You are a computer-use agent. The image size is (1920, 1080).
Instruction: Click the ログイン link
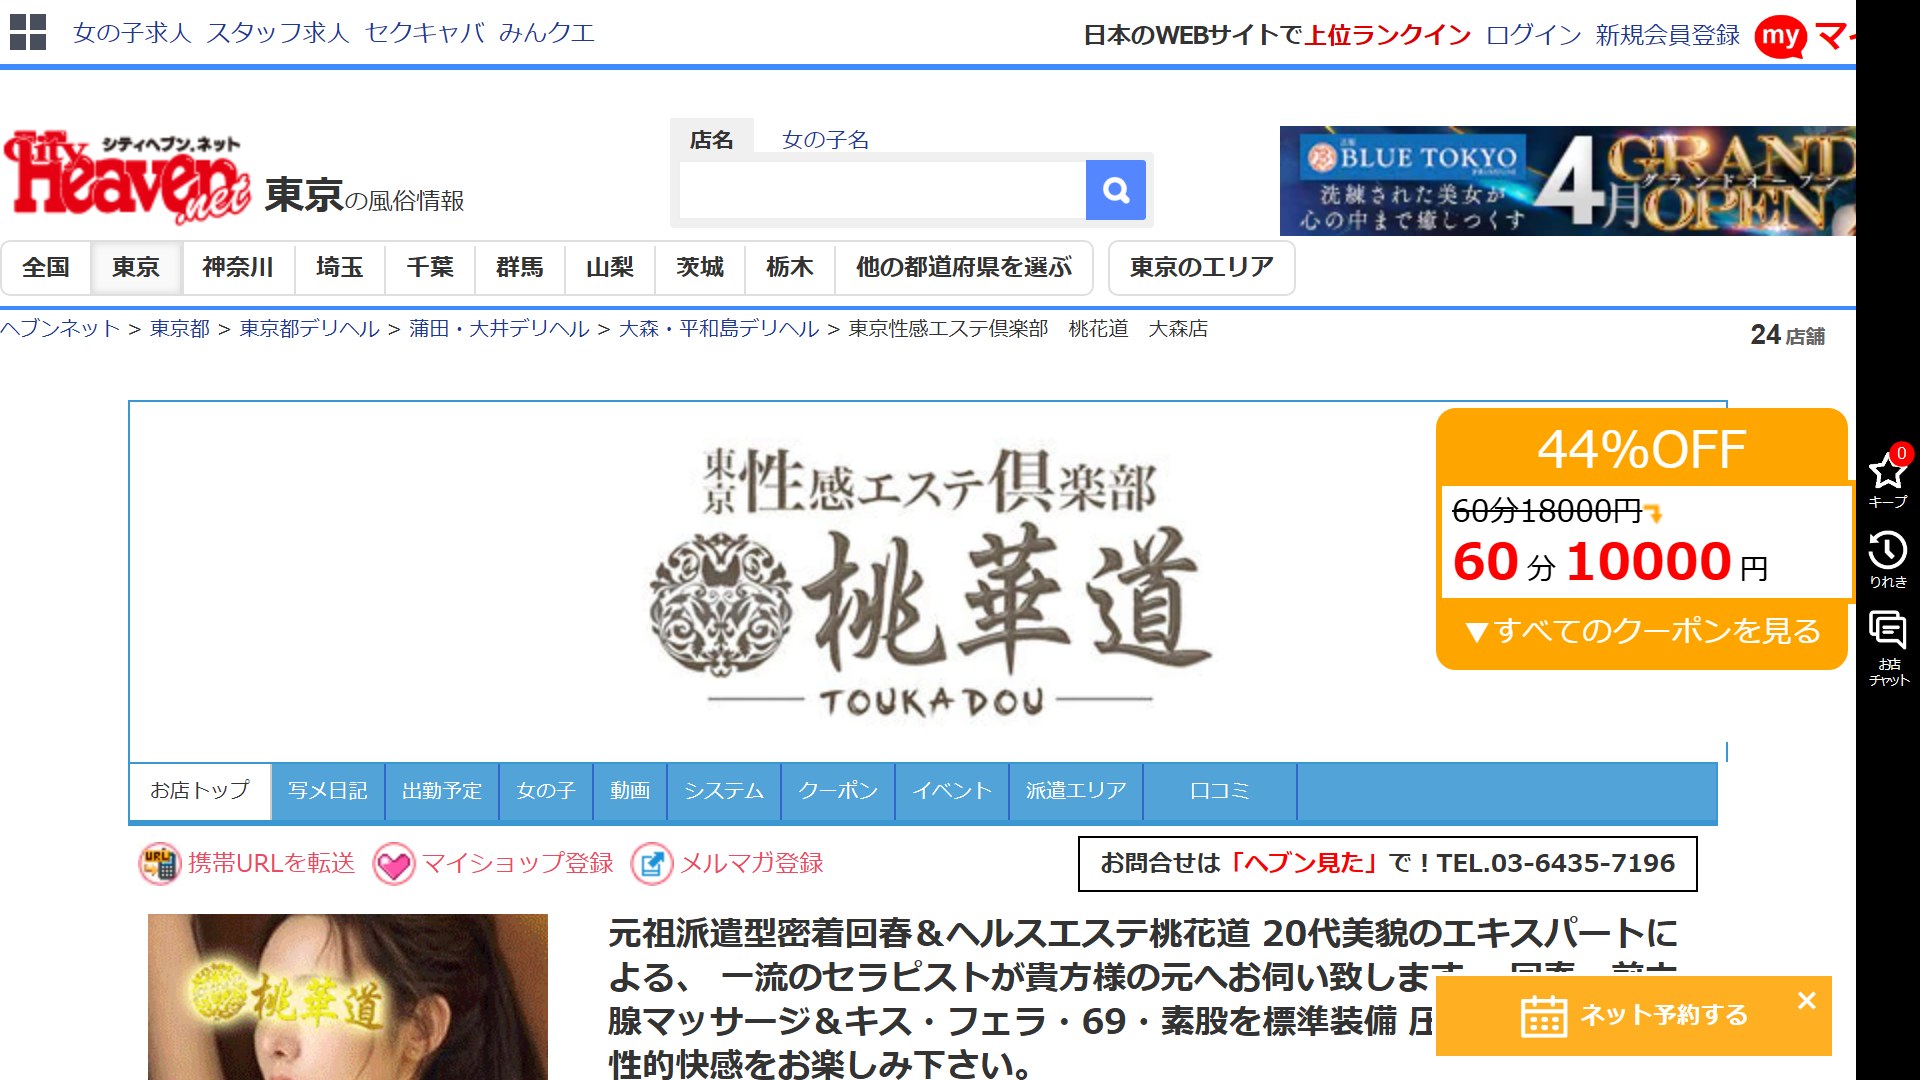pos(1534,36)
